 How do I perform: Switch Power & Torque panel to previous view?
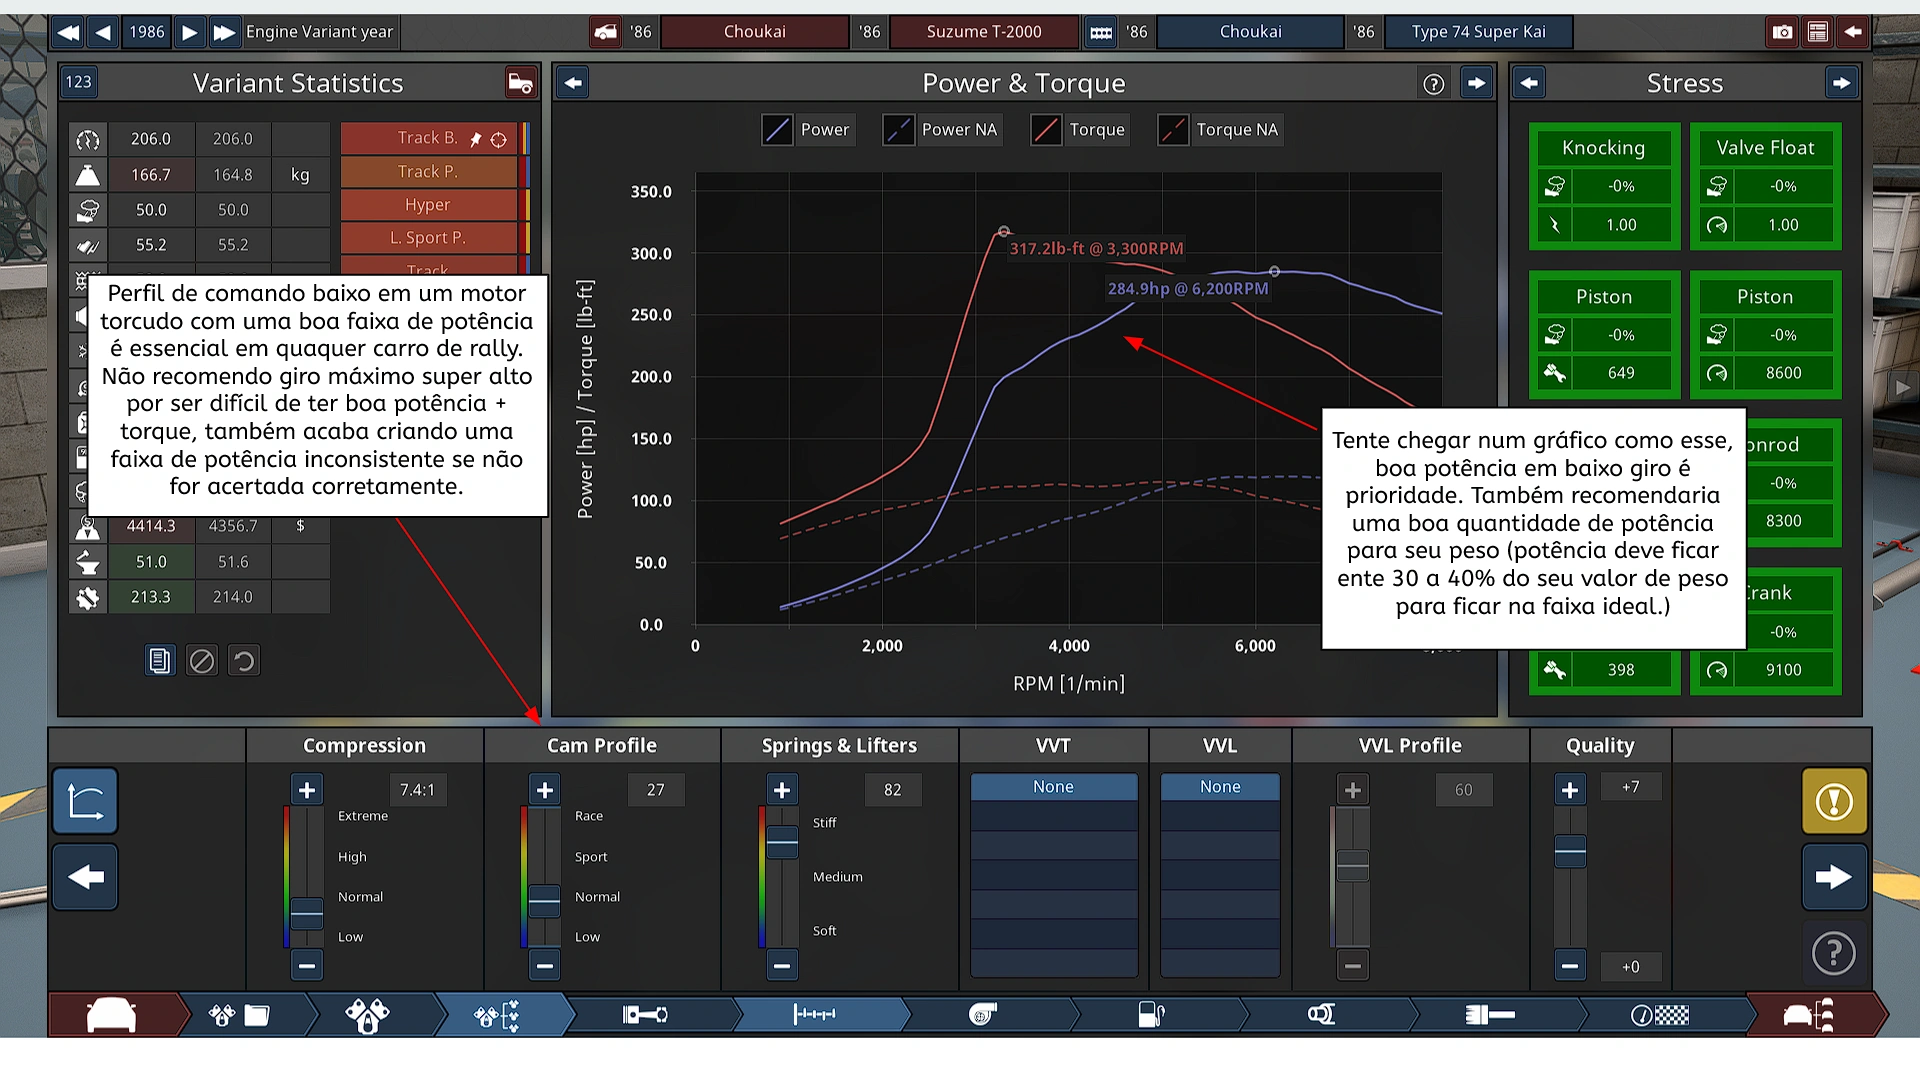click(x=573, y=83)
